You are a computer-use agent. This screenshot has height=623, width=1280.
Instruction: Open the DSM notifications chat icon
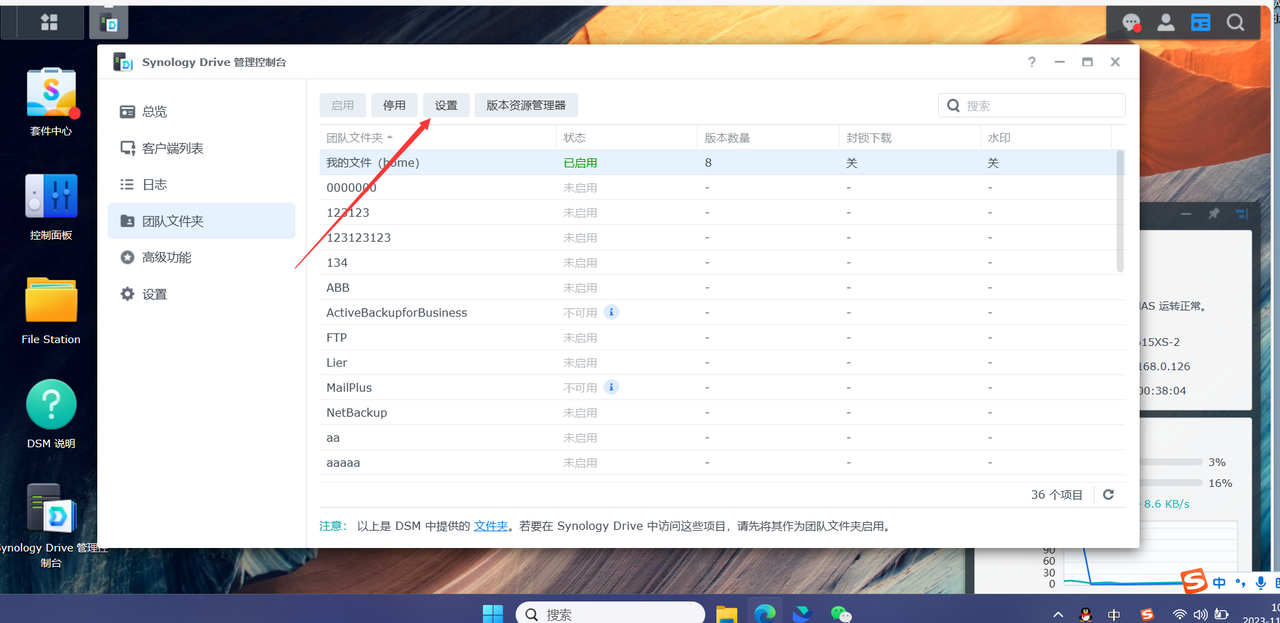click(x=1132, y=22)
